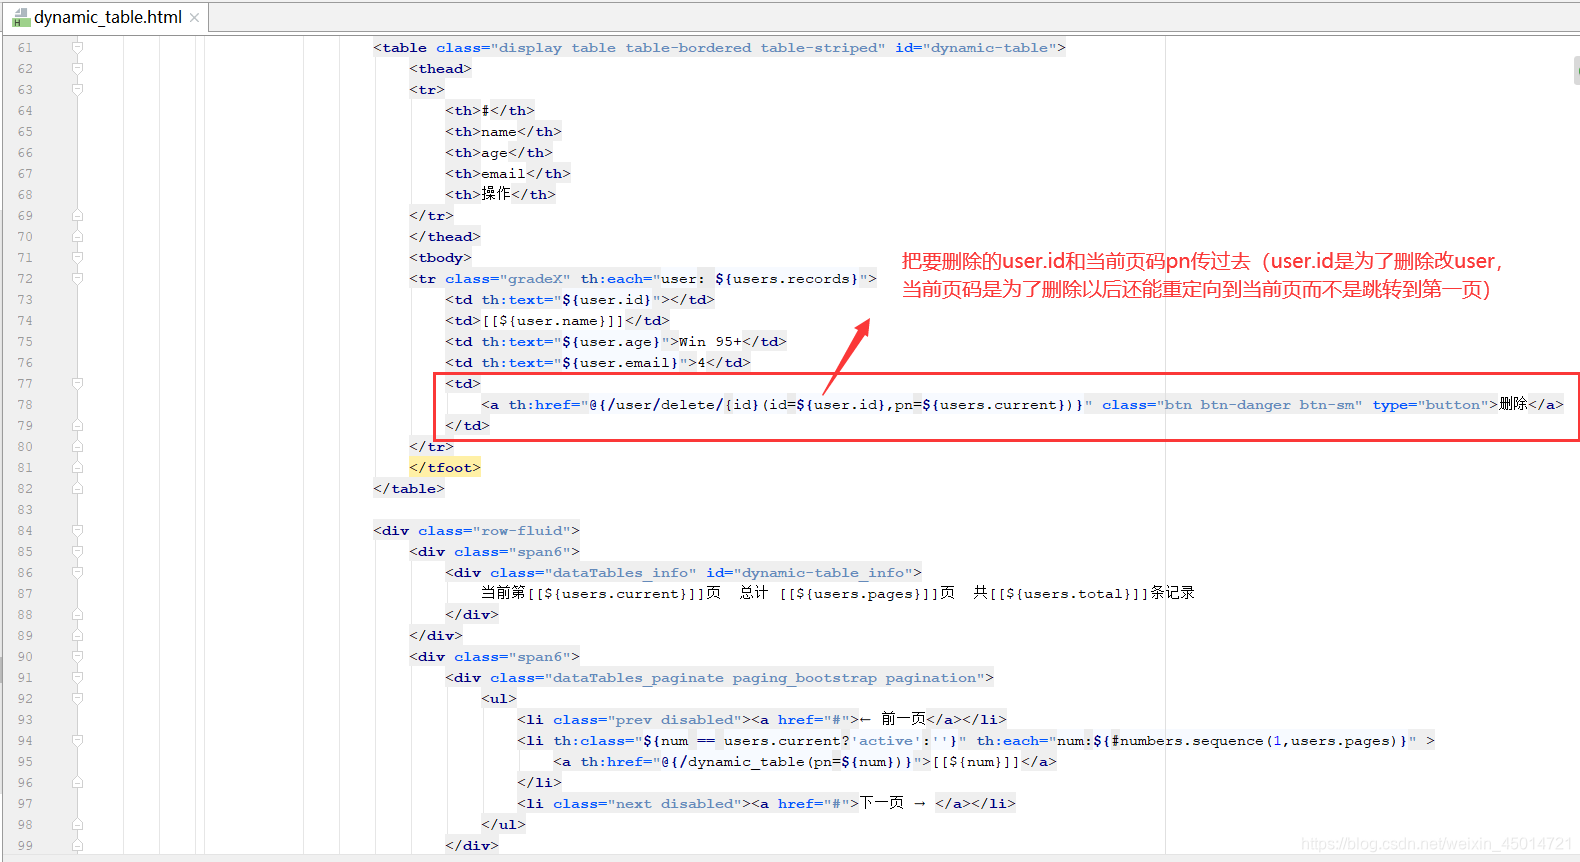This screenshot has height=862, width=1580.
Task: Click the <thead> opening tag
Action: (x=440, y=68)
